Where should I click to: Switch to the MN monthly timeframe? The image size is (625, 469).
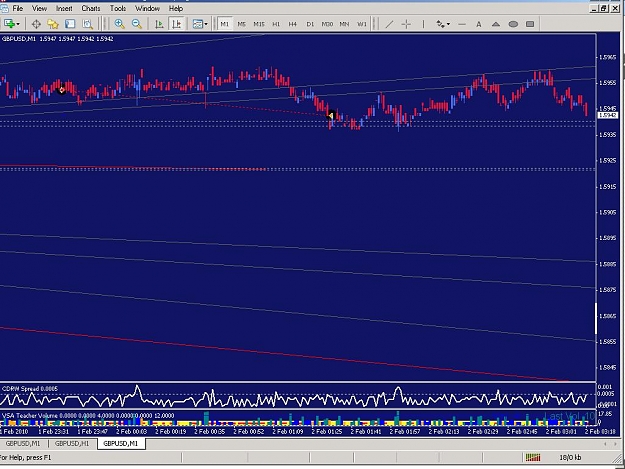344,24
